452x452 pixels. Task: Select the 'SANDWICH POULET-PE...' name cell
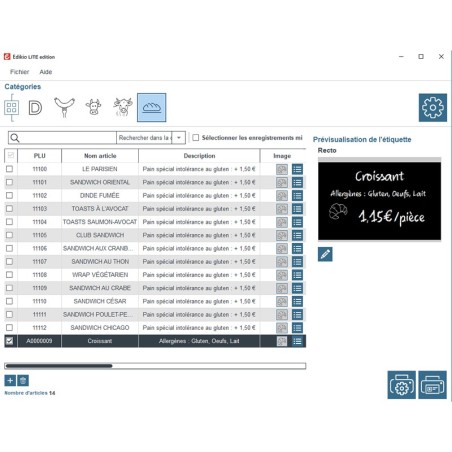click(100, 315)
